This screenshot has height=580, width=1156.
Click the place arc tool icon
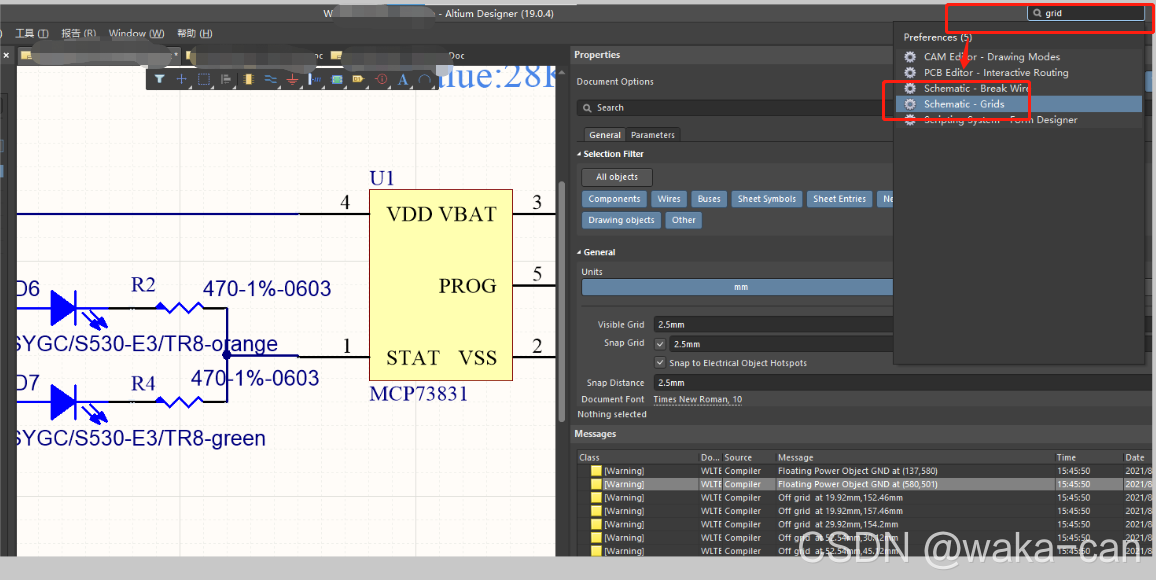pyautogui.click(x=425, y=79)
